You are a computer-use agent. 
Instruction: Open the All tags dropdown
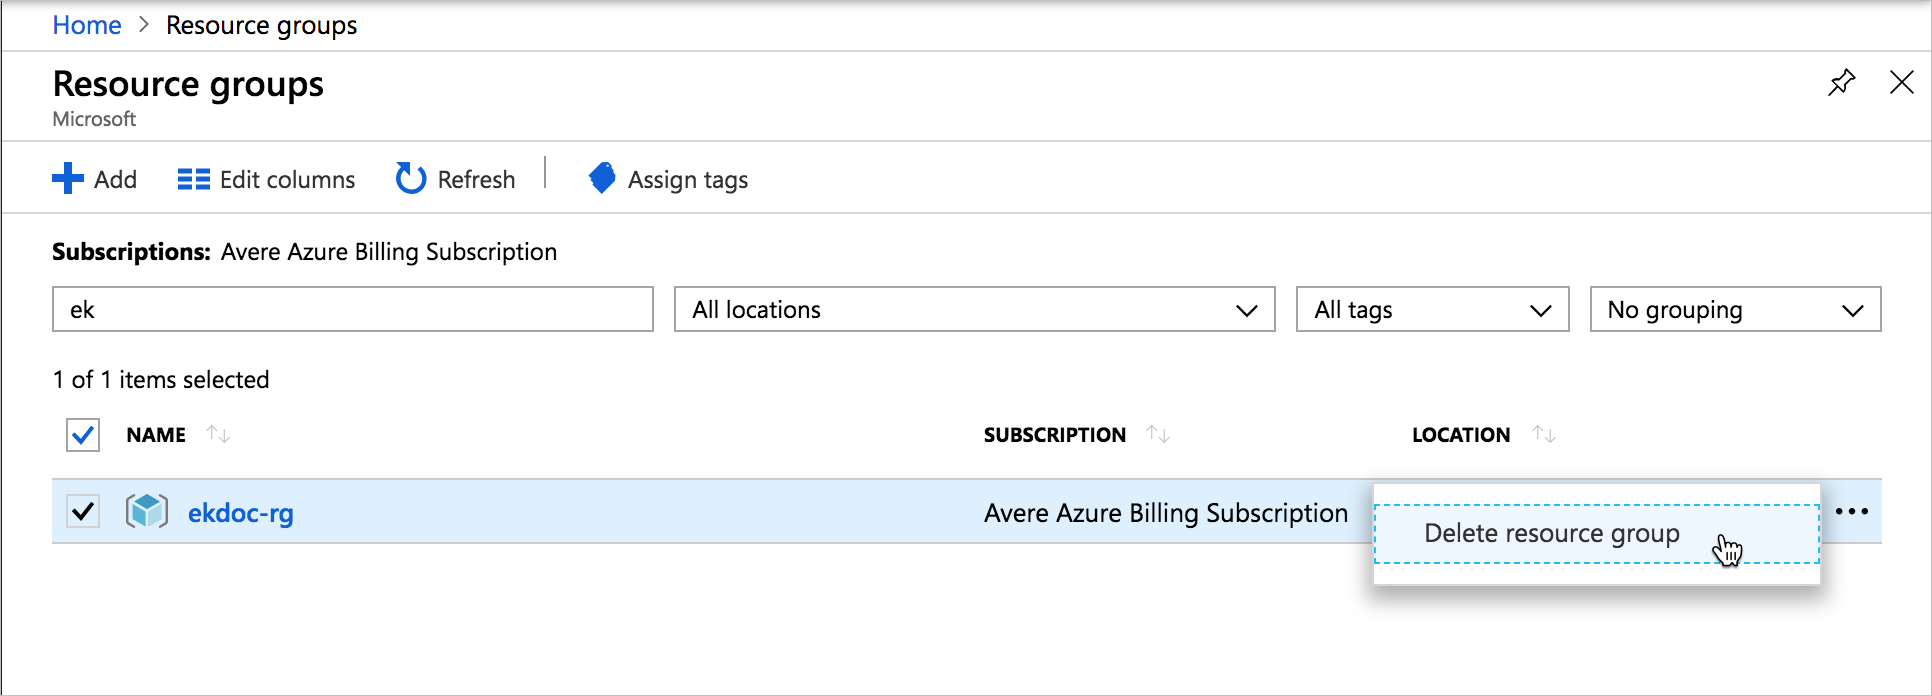1432,310
